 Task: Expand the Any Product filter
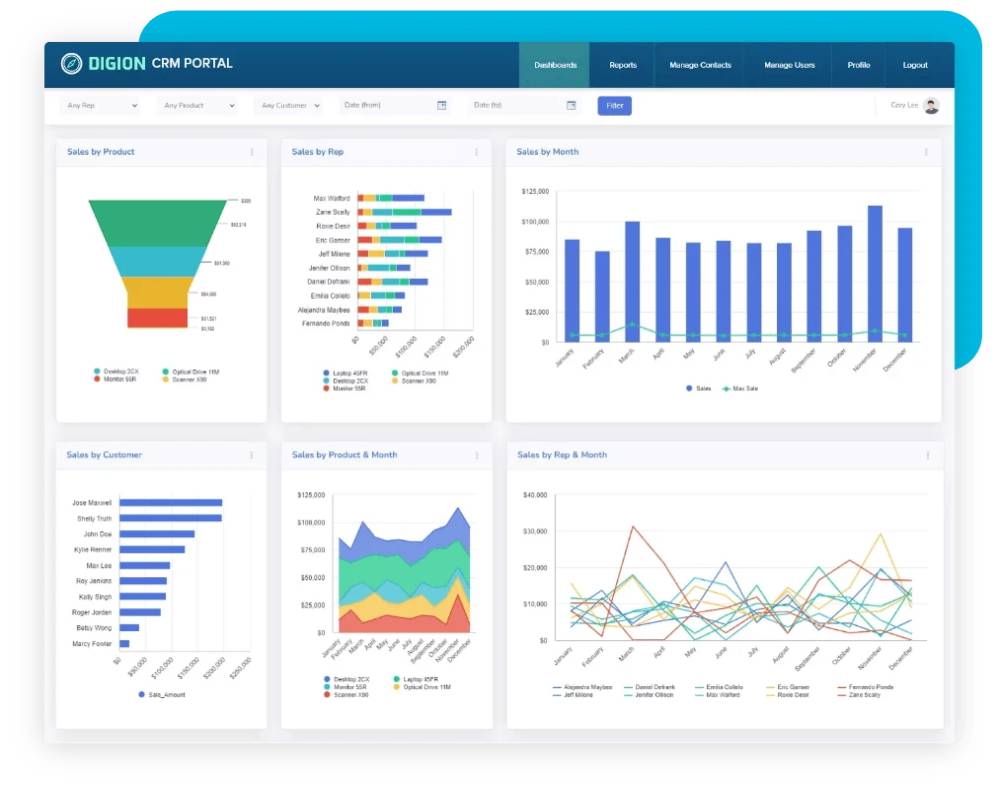click(x=197, y=105)
